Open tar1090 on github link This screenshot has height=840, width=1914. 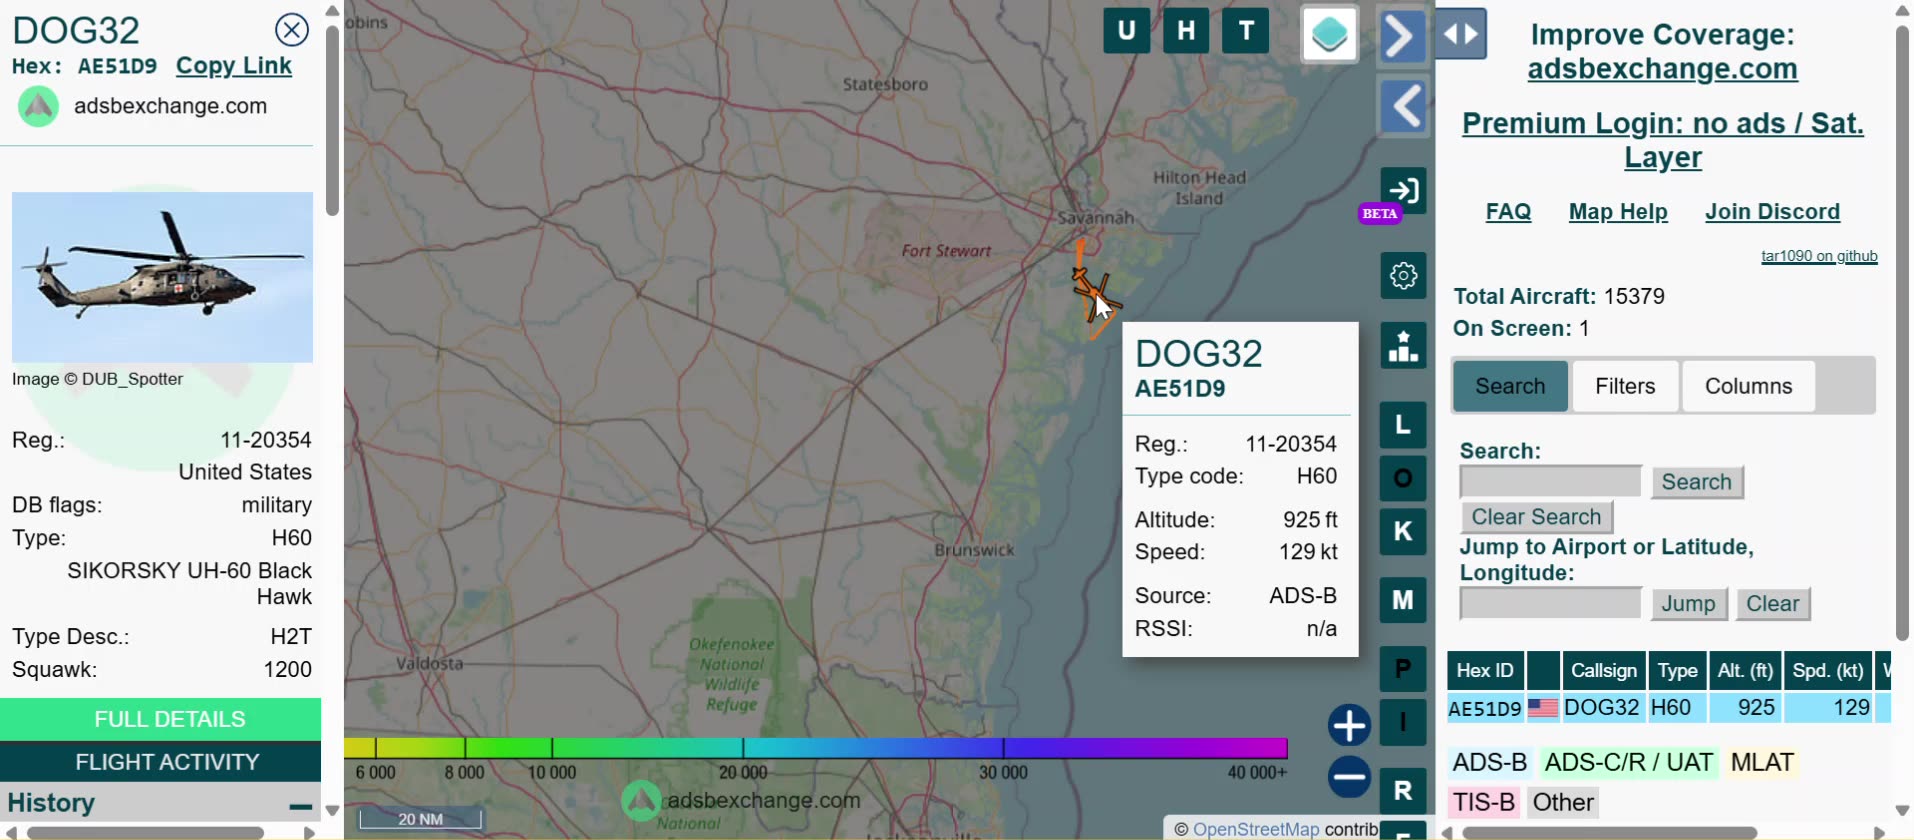[x=1819, y=256]
